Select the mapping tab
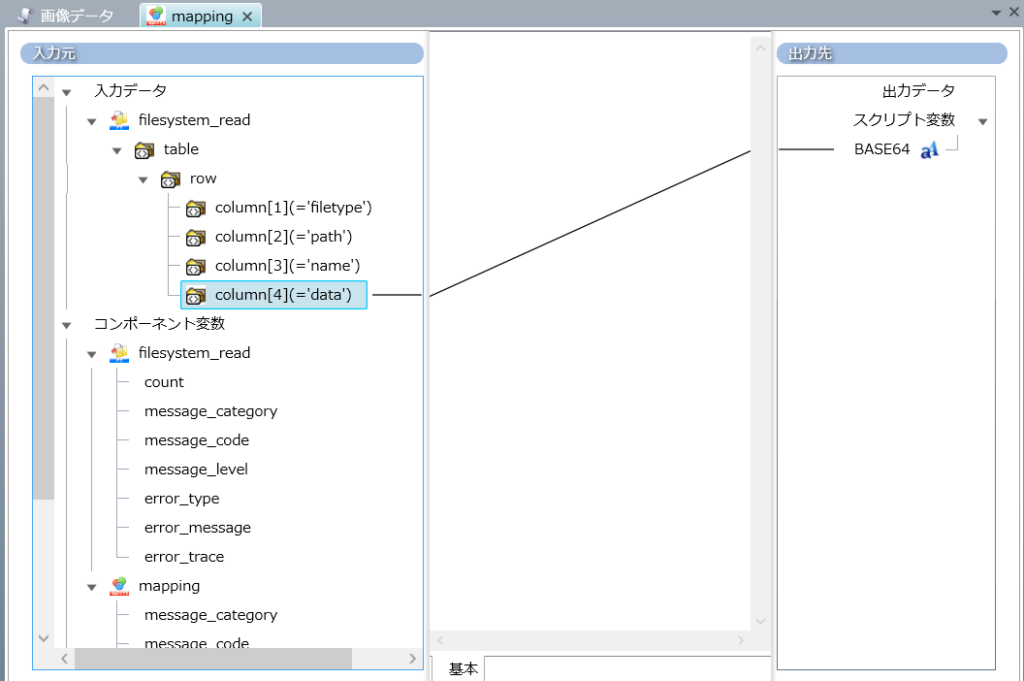Image resolution: width=1024 pixels, height=681 pixels. pos(200,16)
